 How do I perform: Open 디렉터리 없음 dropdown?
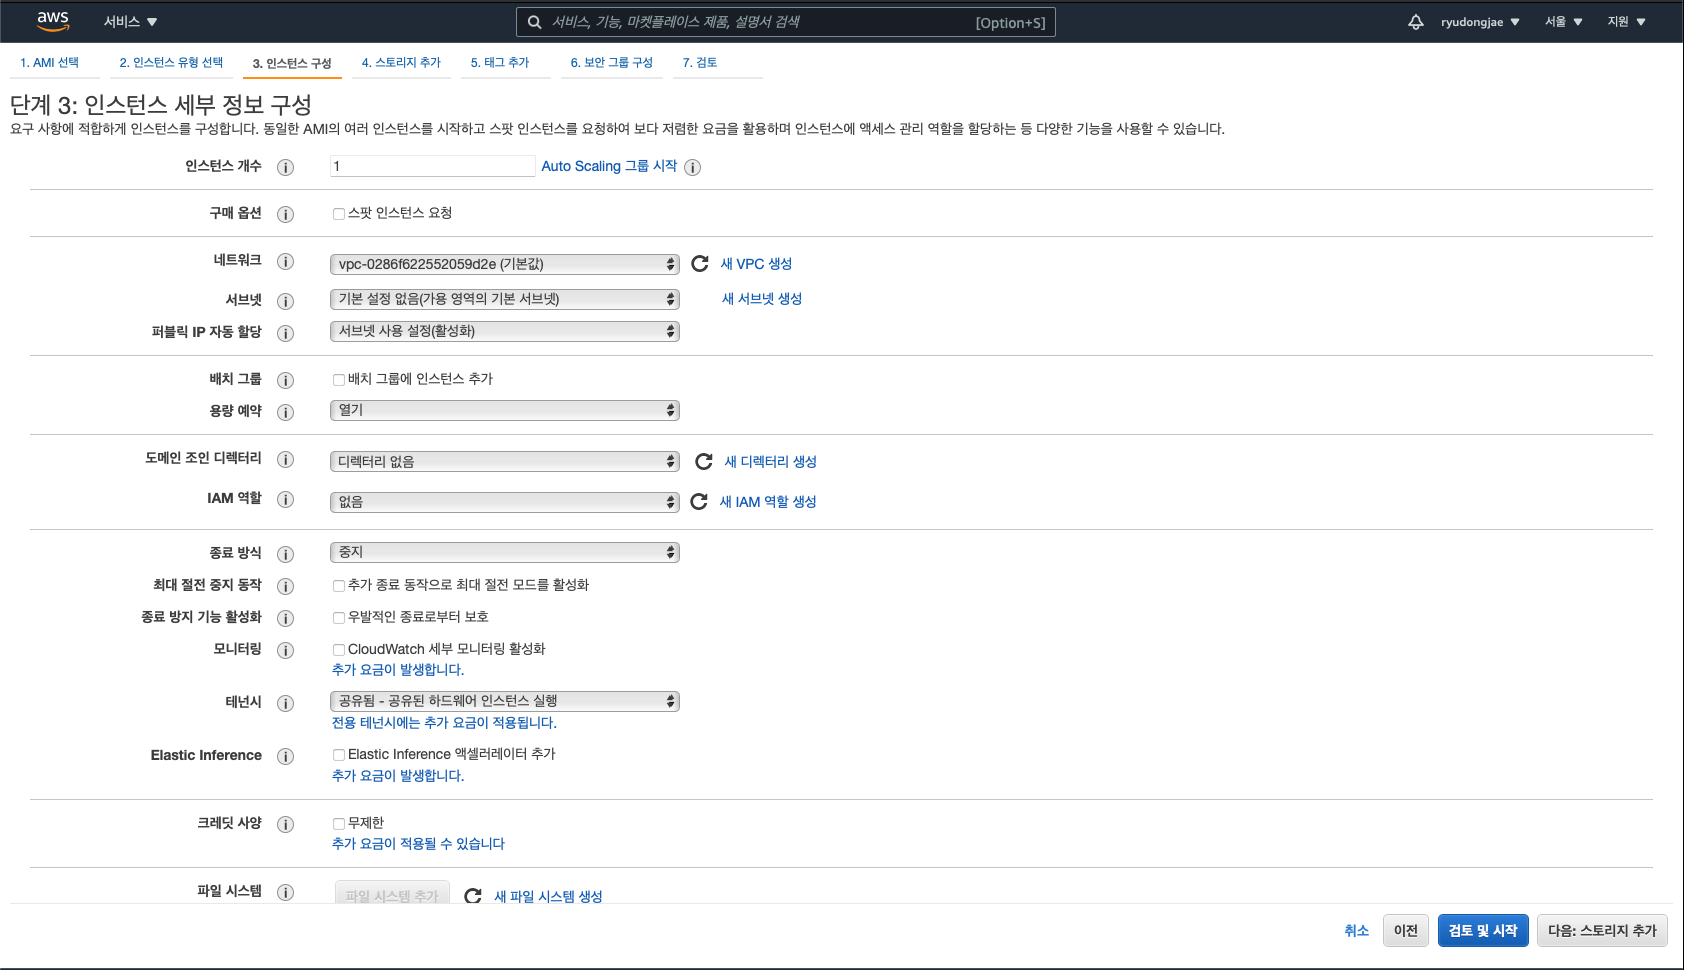pos(505,461)
